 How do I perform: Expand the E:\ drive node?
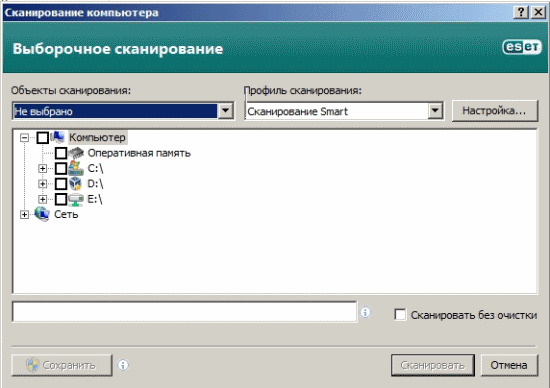(x=42, y=199)
